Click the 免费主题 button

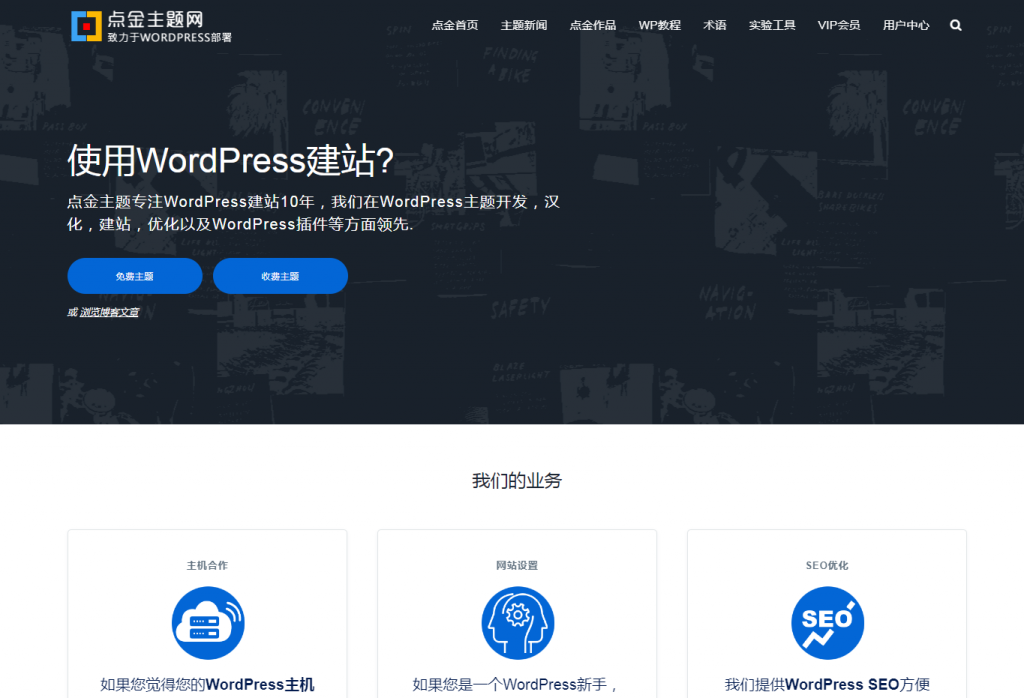tap(135, 276)
